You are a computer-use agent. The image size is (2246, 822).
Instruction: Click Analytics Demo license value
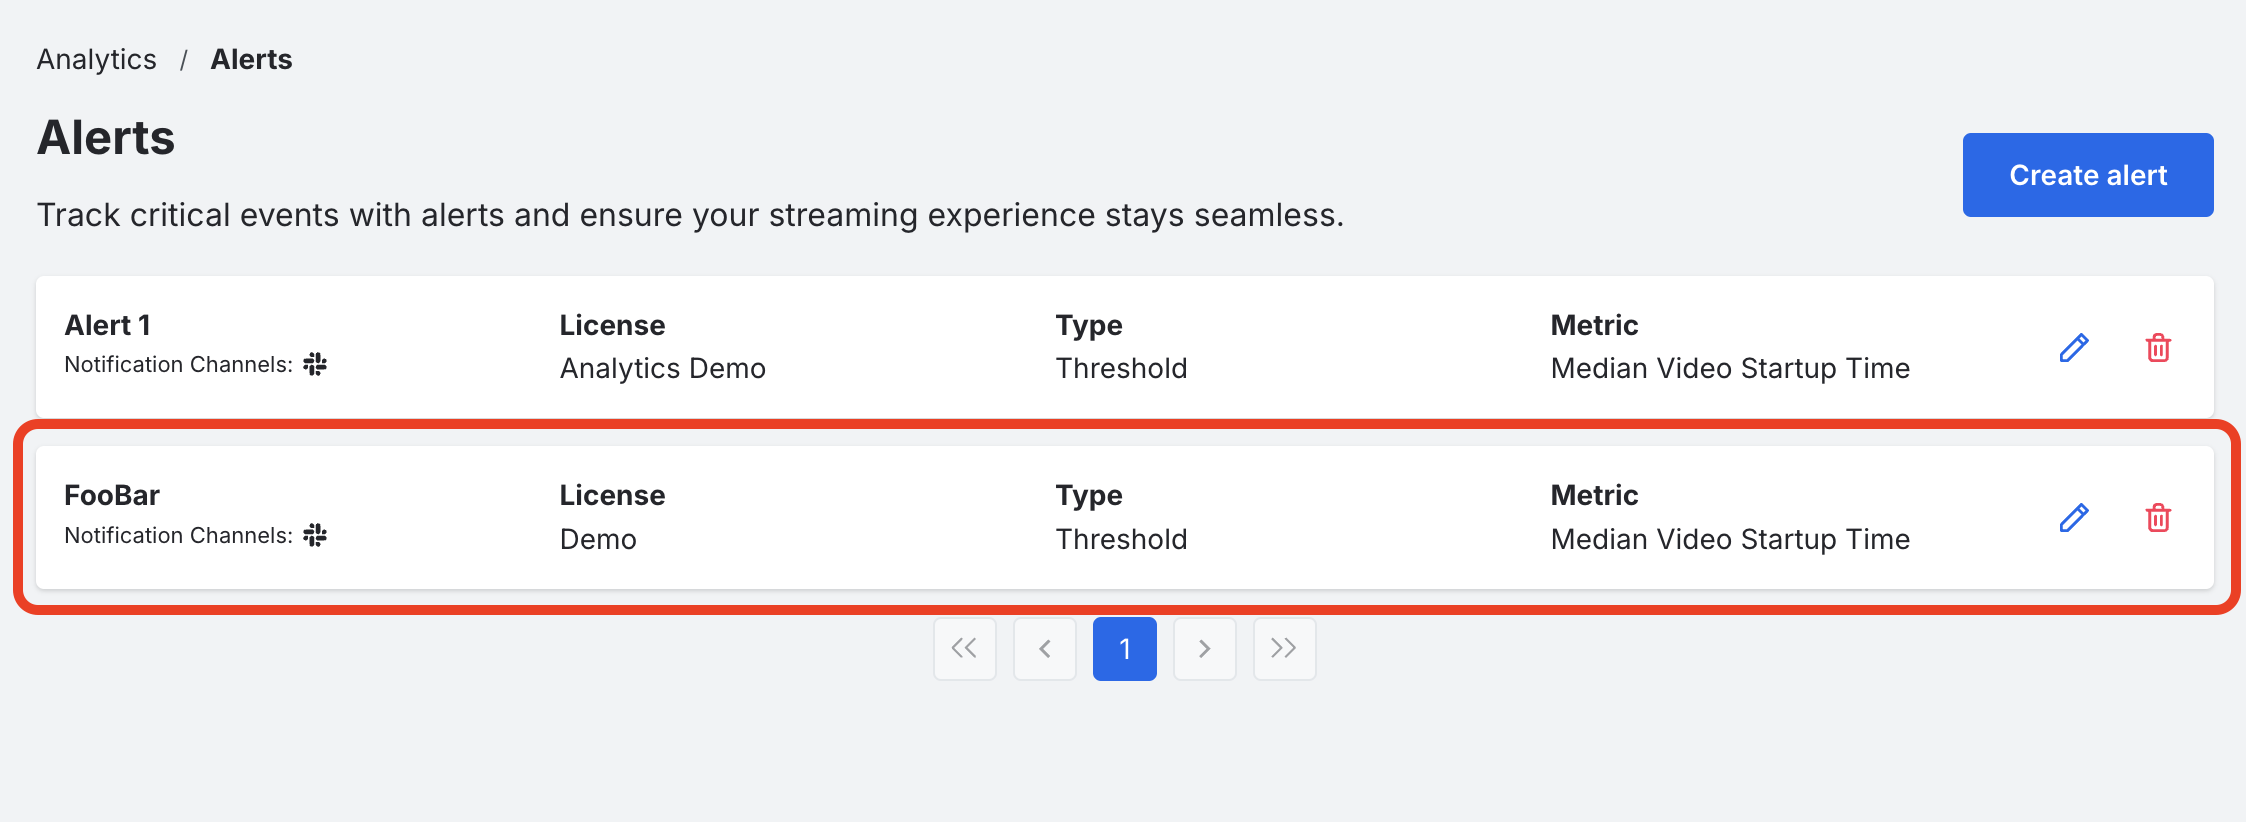click(662, 368)
